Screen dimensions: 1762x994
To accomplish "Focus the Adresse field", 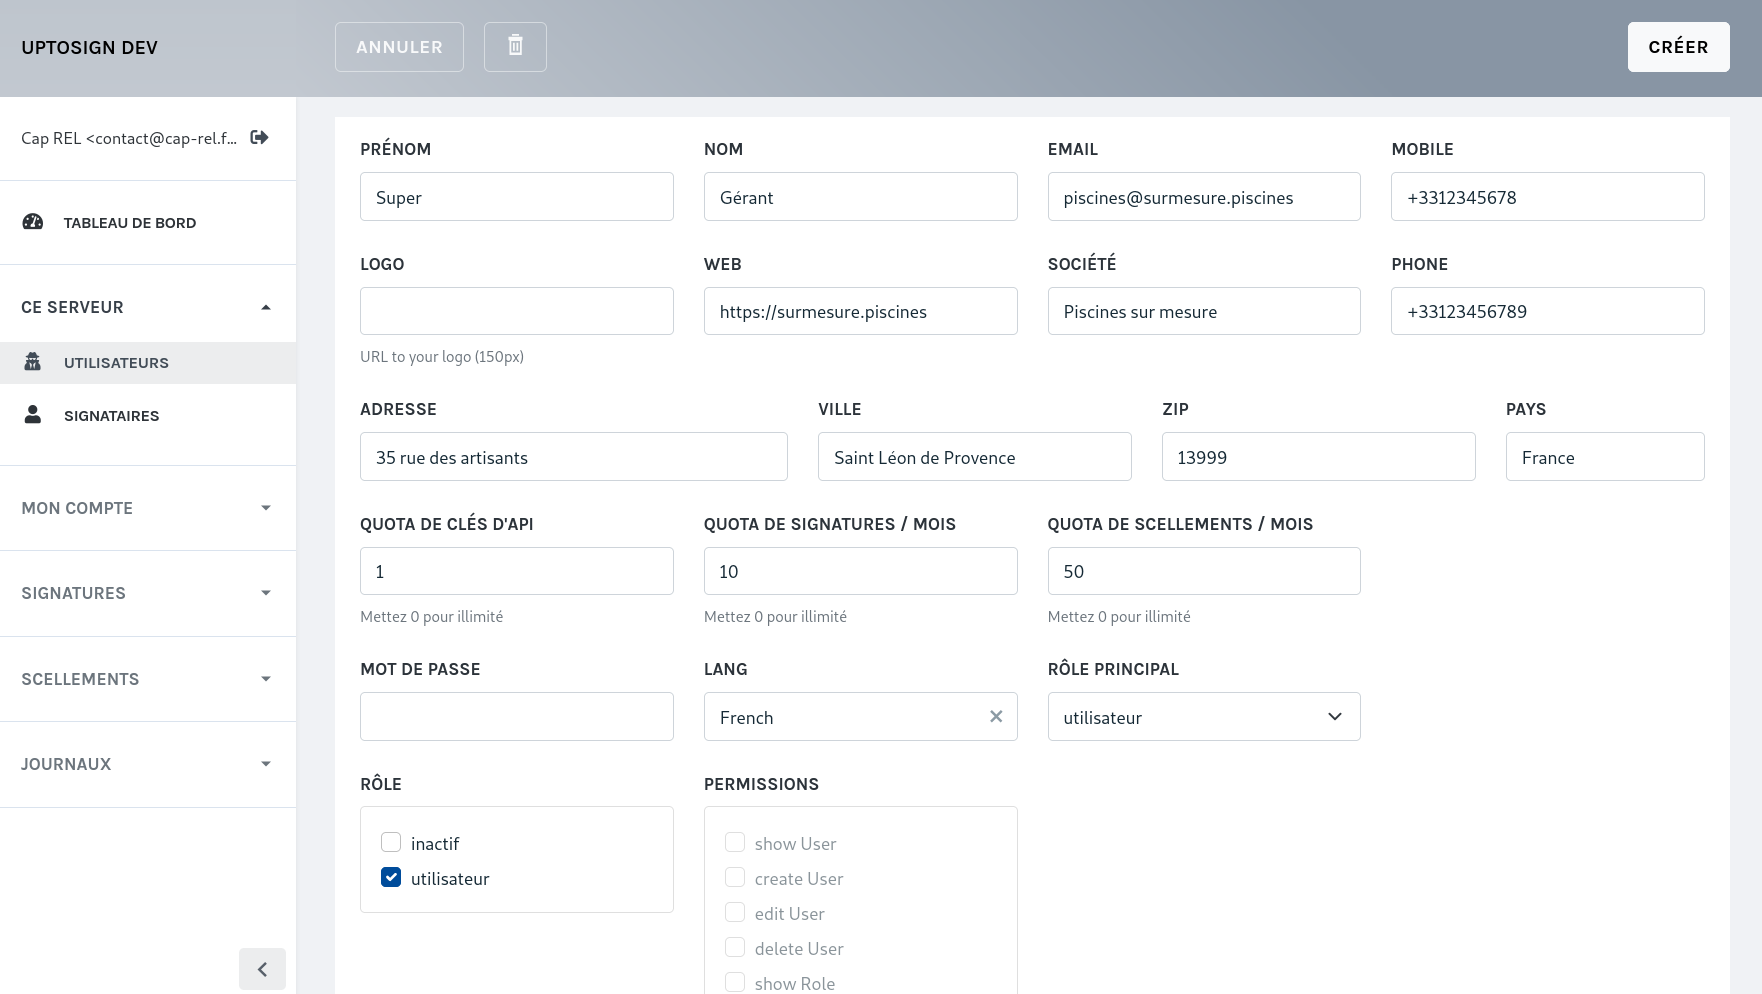I will point(574,457).
